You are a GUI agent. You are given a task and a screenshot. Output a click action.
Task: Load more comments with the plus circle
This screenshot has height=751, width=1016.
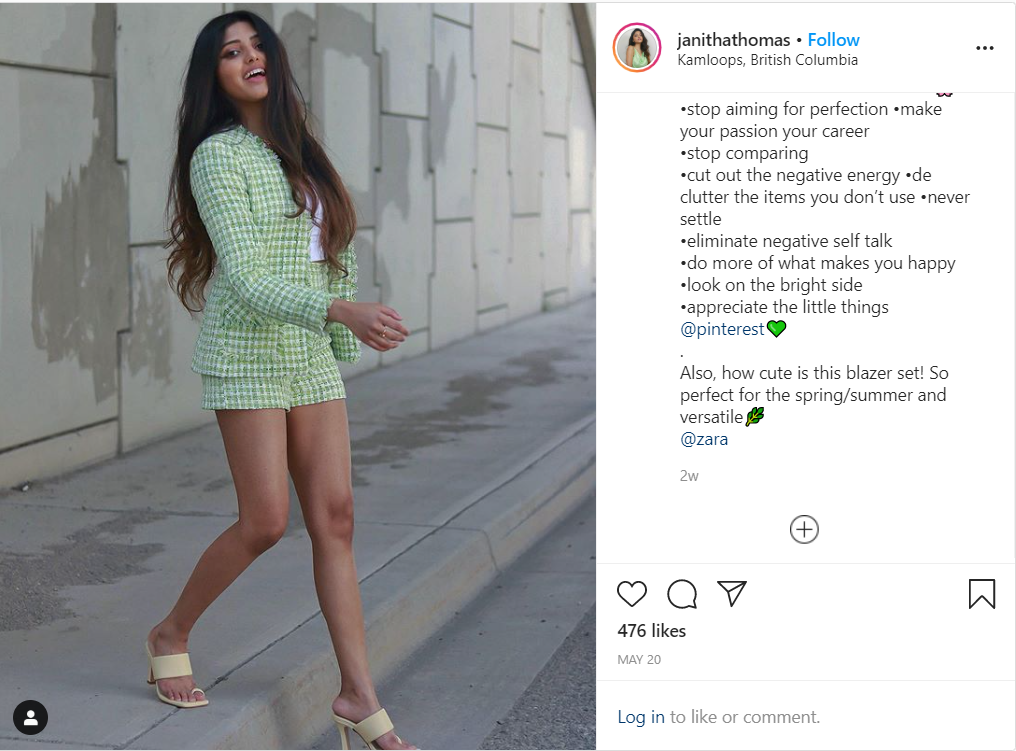[x=804, y=529]
